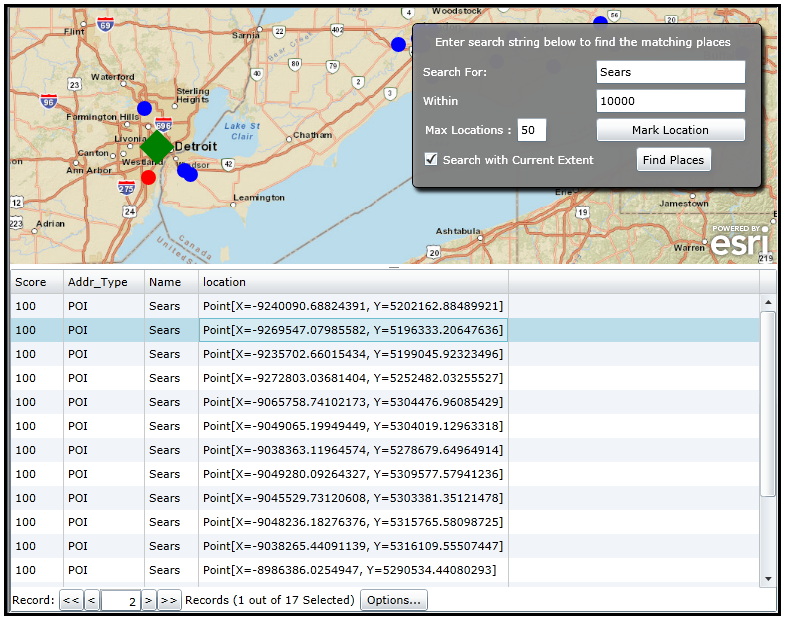The image size is (785, 619).
Task: Click the esri logo on the map
Action: pos(739,241)
